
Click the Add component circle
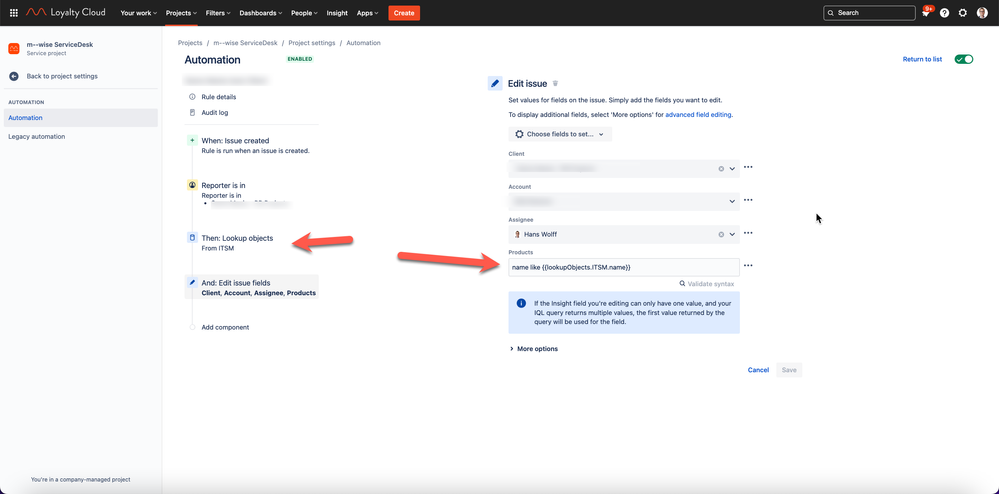click(192, 327)
